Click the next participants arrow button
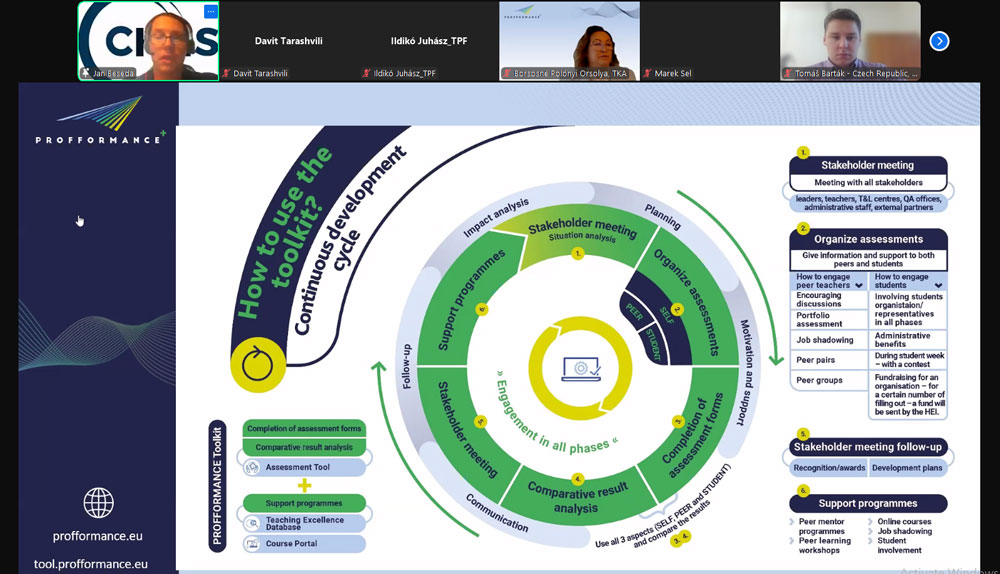Screen dimensions: 1000x574 pos(938,41)
